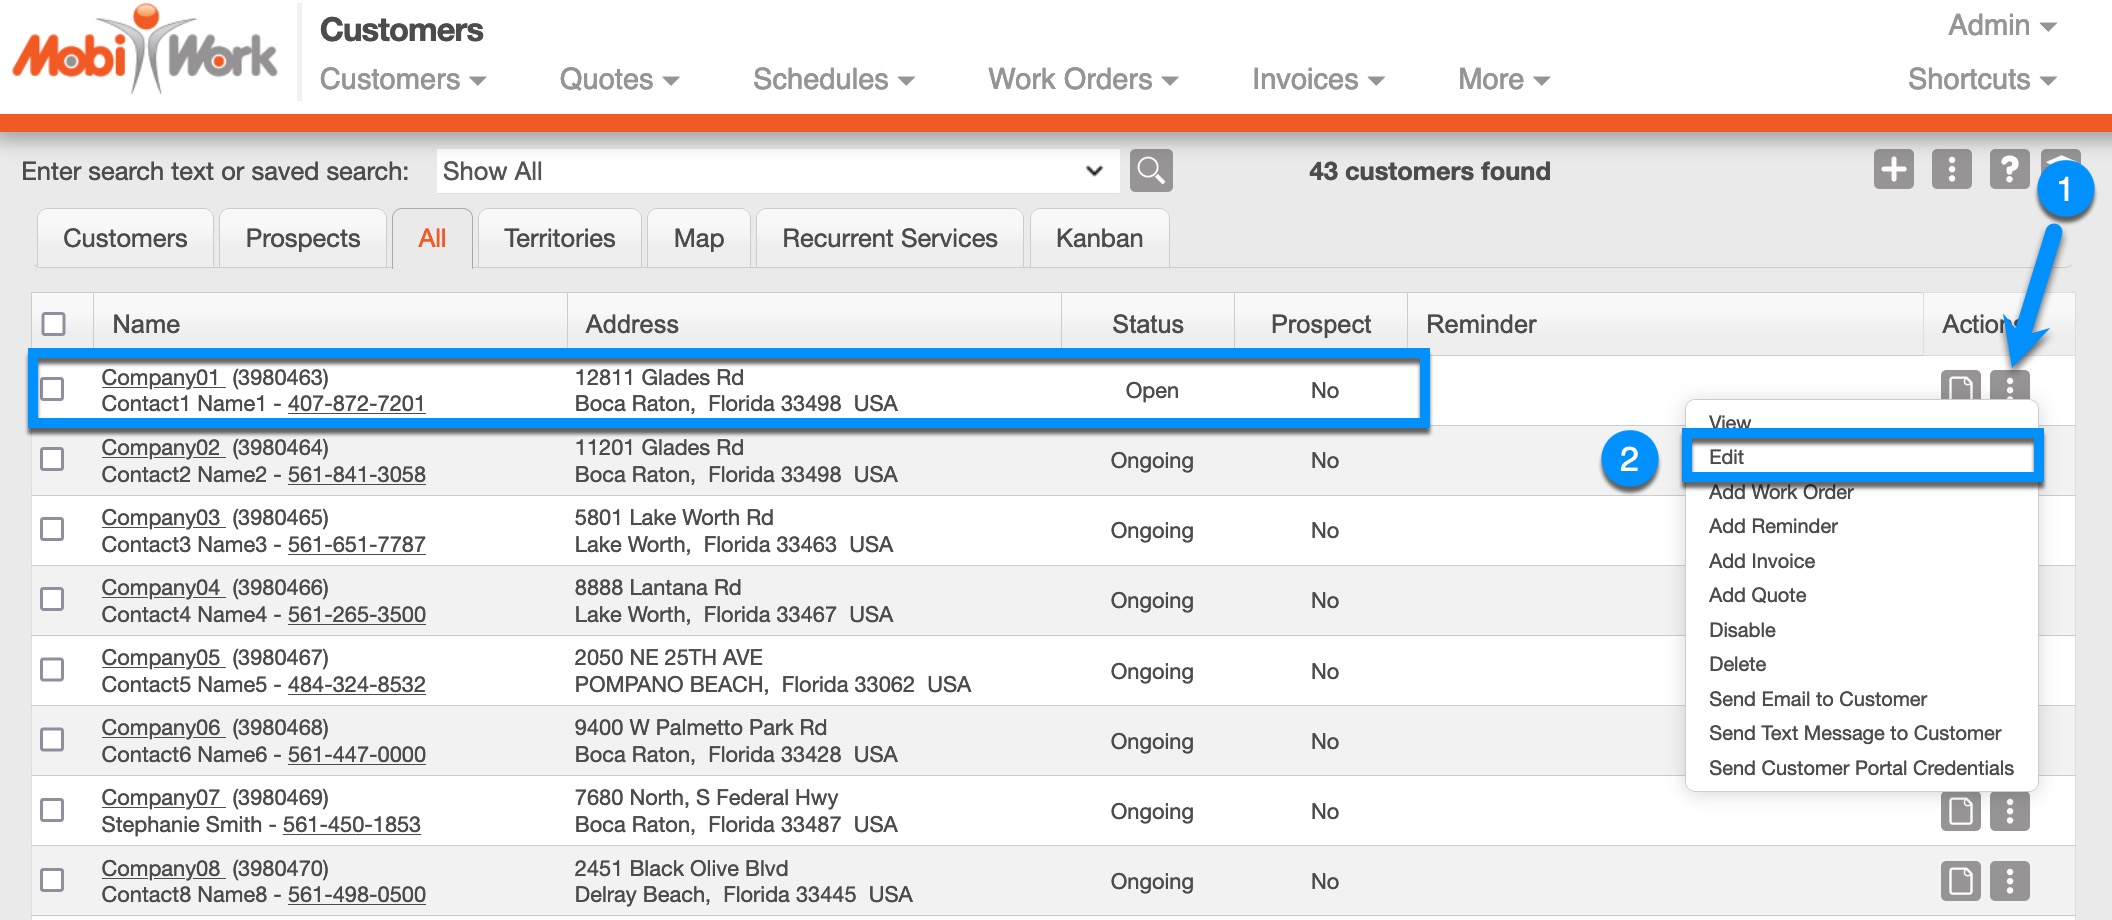
Task: Choose Send Email to Customer option
Action: coord(1817,699)
